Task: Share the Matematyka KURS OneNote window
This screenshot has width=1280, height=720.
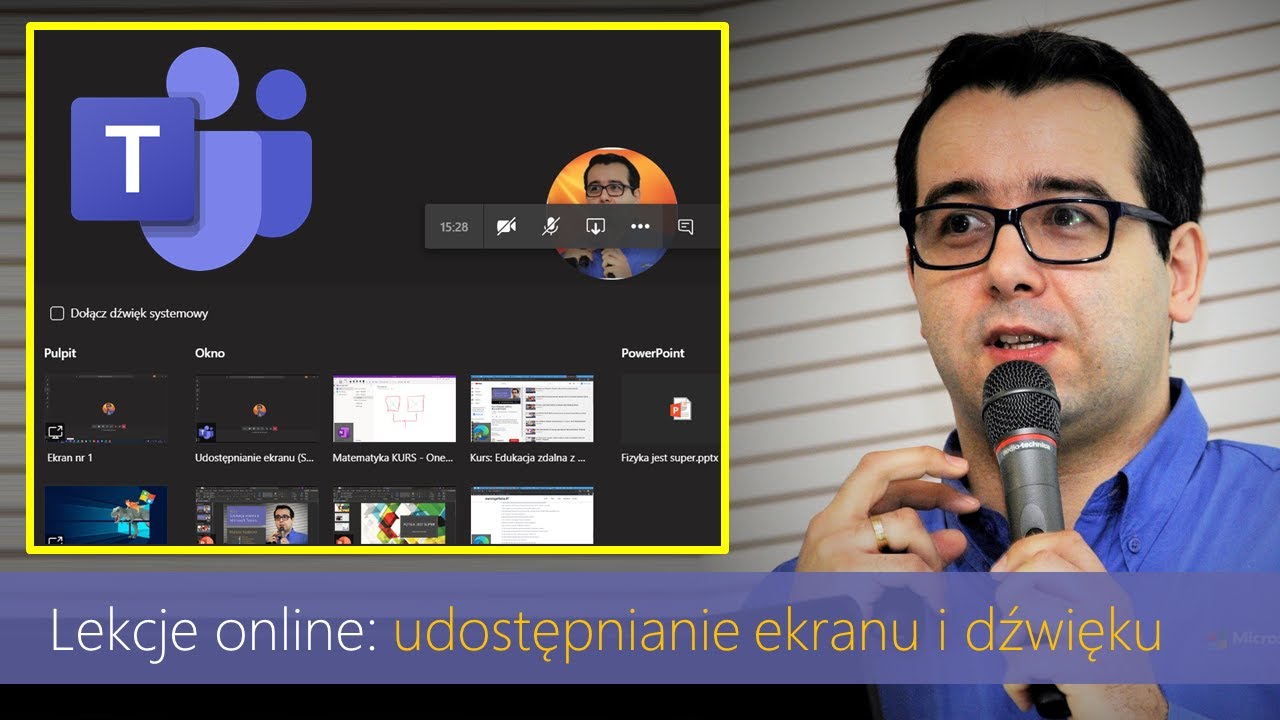Action: coord(394,409)
